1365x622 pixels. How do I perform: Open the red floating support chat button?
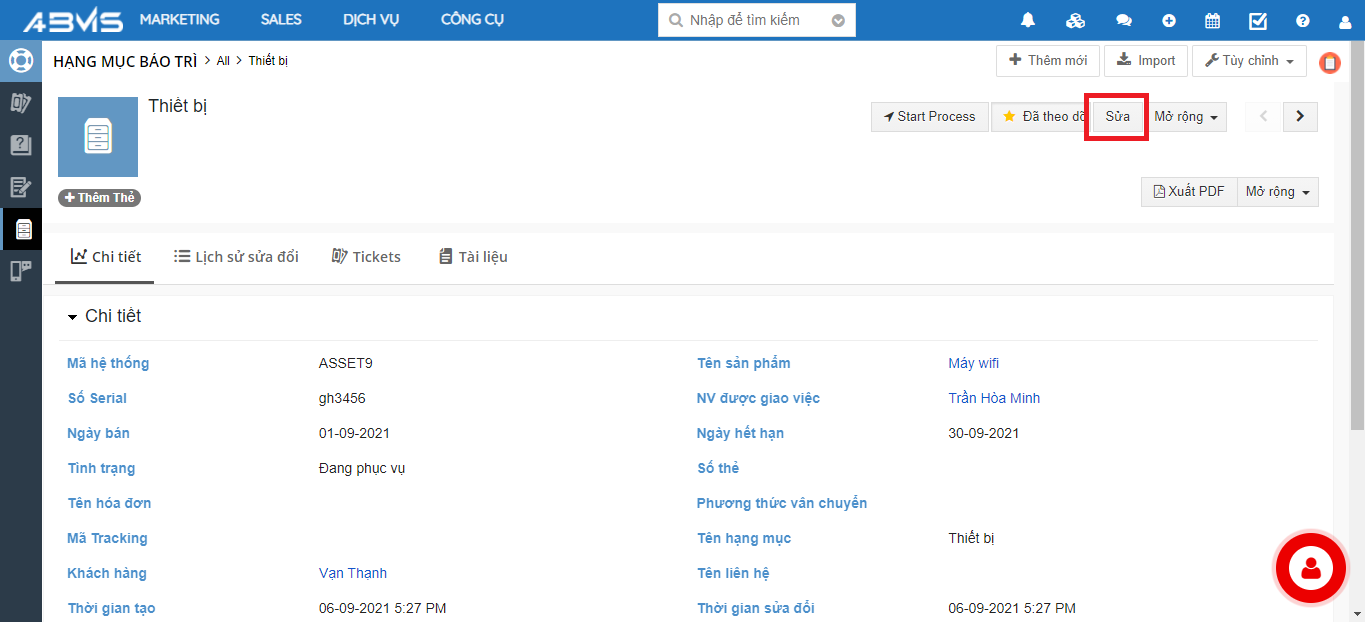[1311, 568]
